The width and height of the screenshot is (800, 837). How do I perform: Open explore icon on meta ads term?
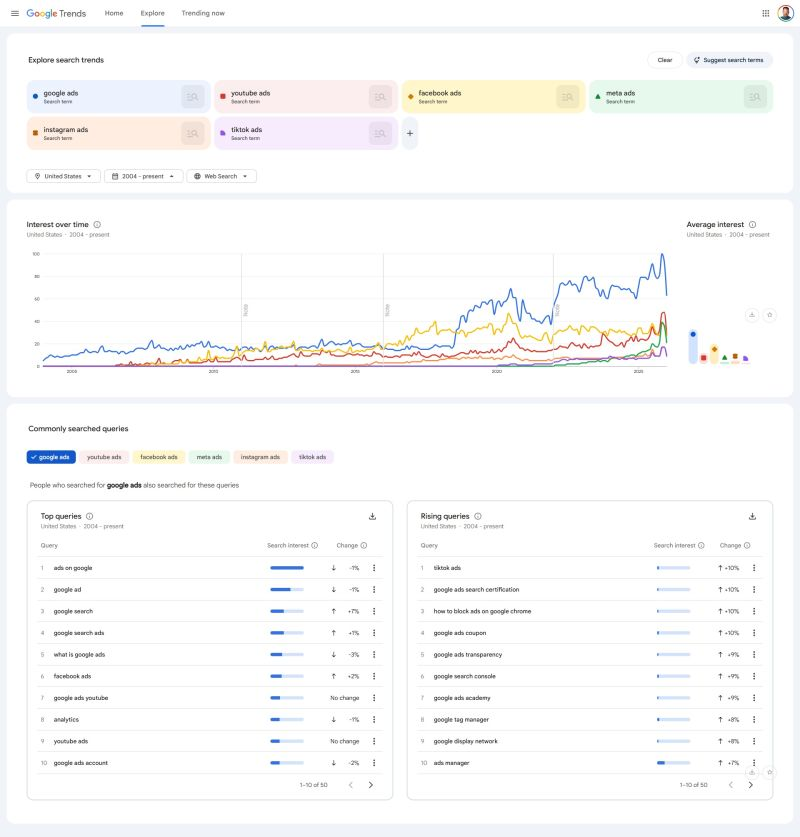[x=755, y=97]
